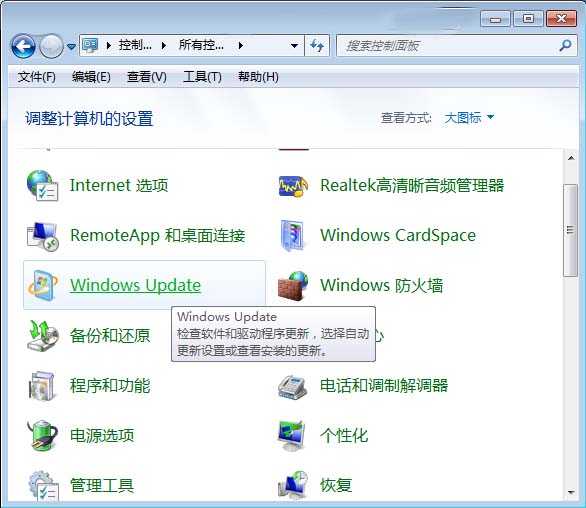The width and height of the screenshot is (586, 508).
Task: Minimize the control panel window
Action: click(495, 19)
